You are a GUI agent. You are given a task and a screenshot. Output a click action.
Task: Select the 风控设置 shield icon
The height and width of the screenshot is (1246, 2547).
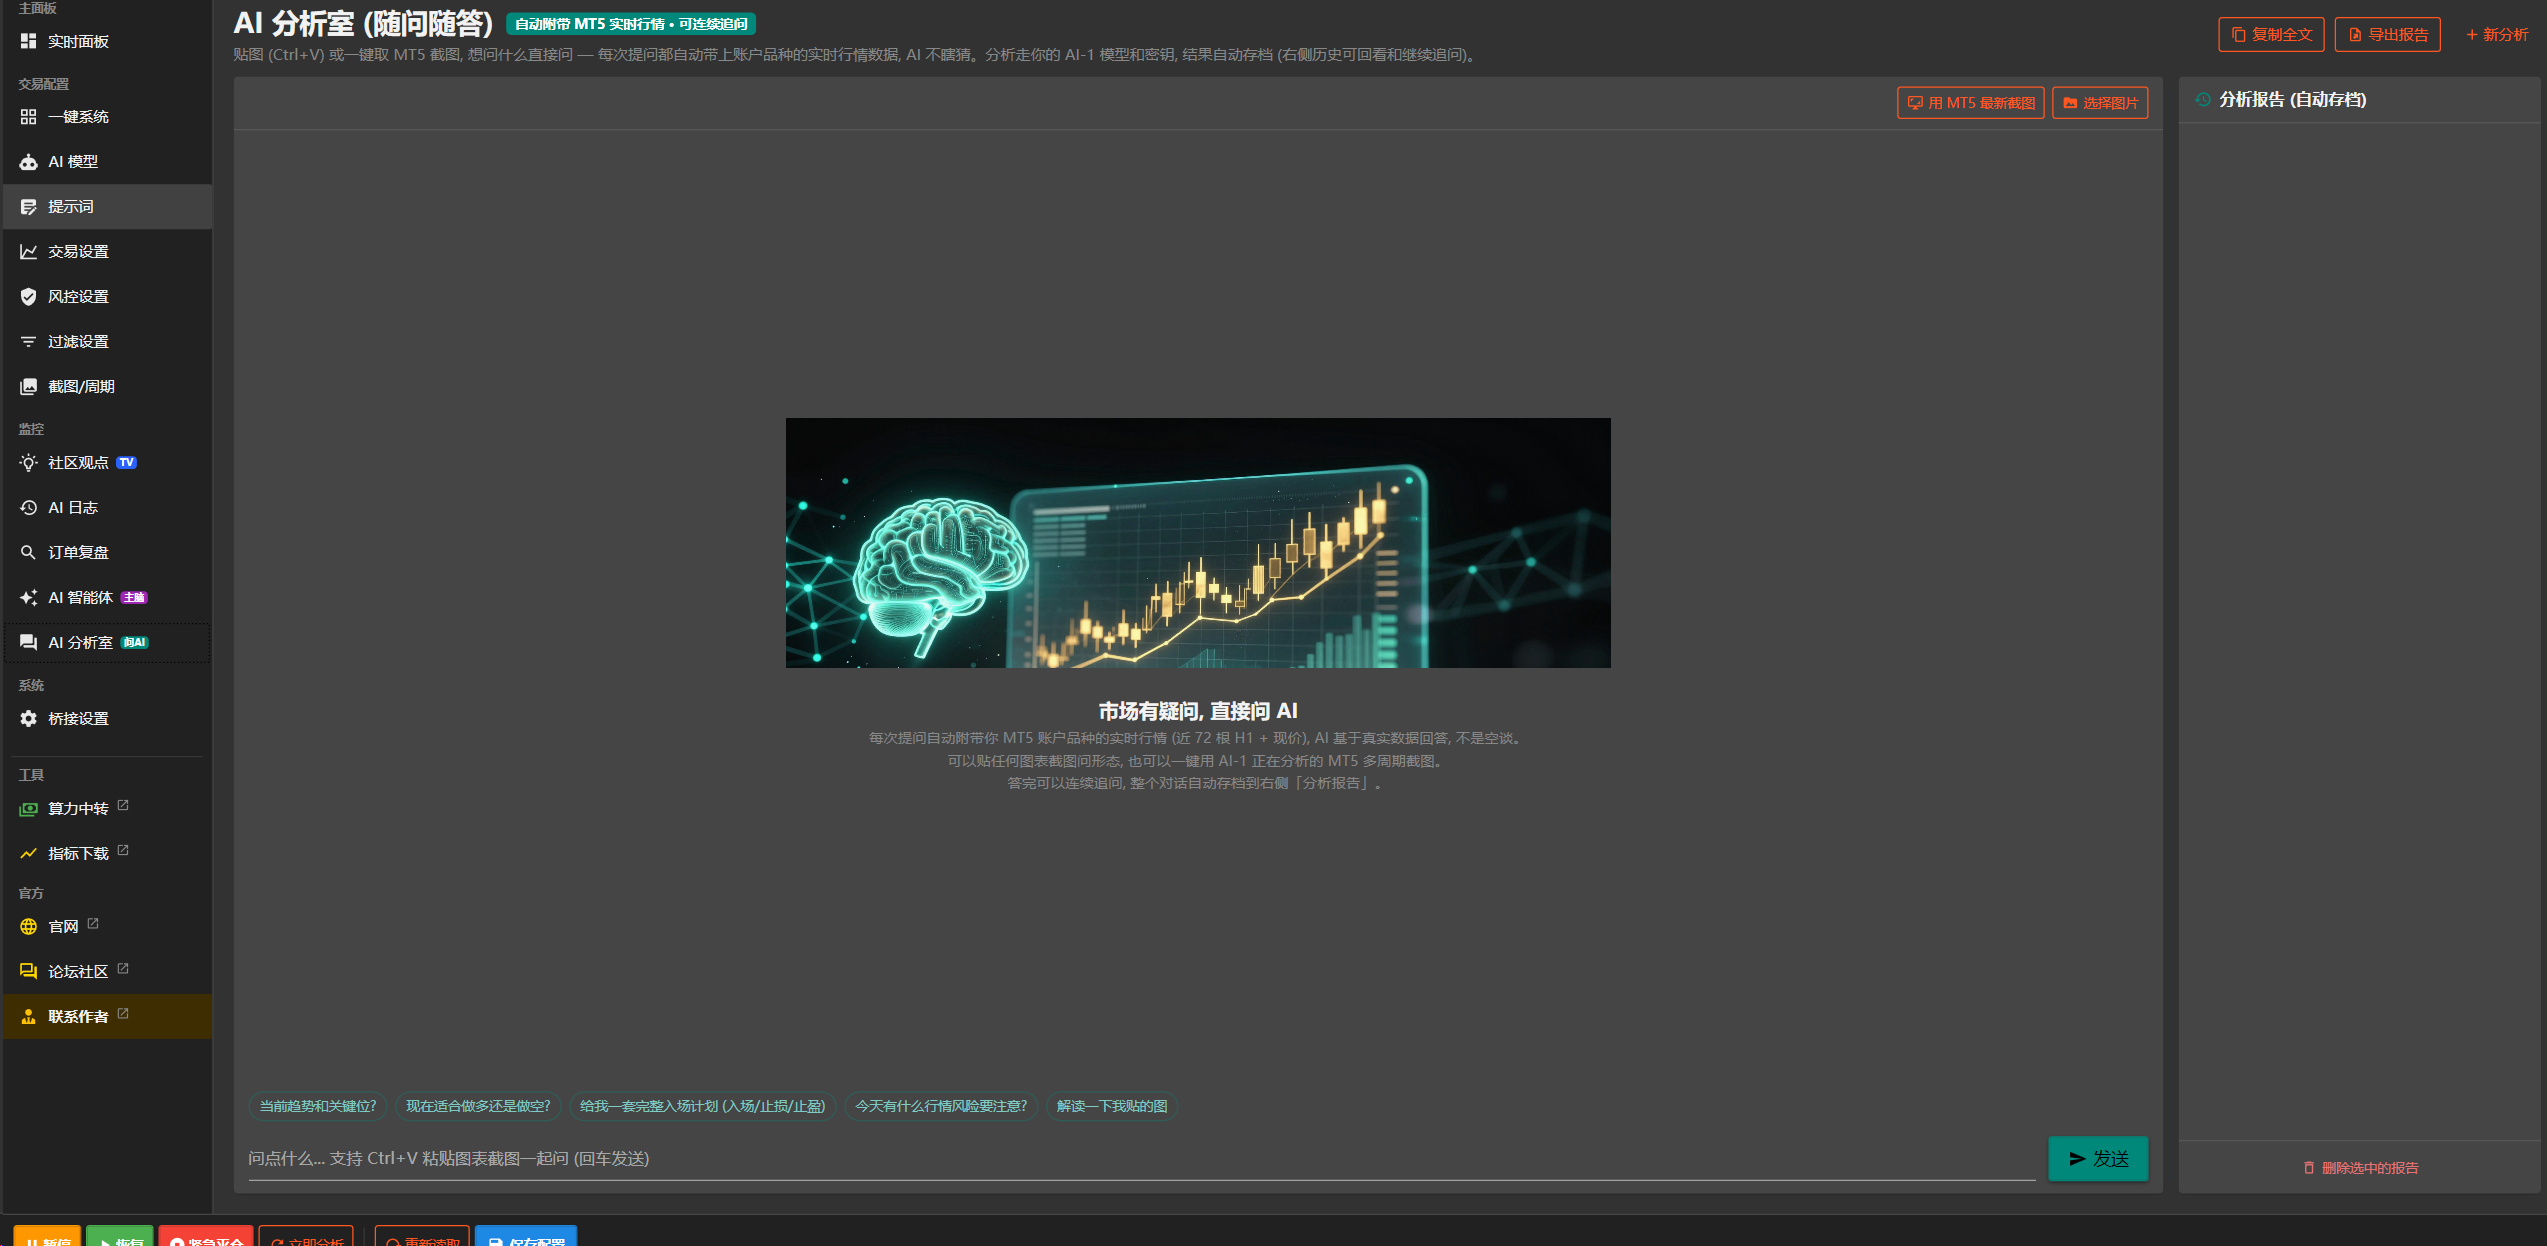click(x=28, y=297)
